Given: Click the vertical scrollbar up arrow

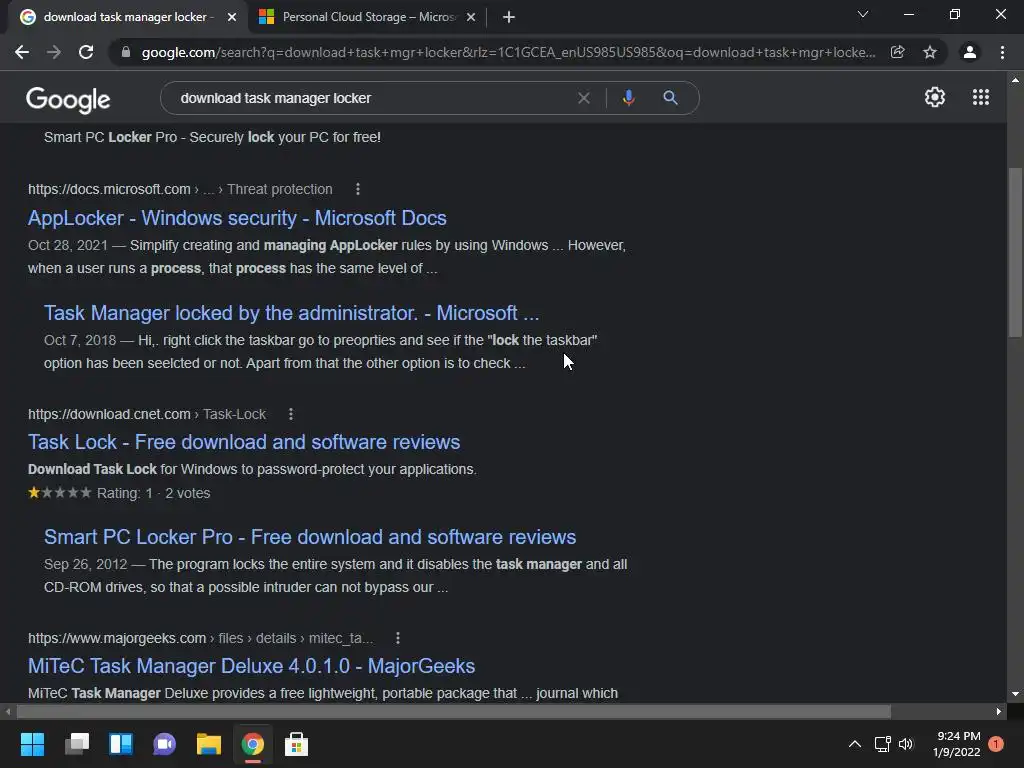Looking at the screenshot, I should 1014,80.
